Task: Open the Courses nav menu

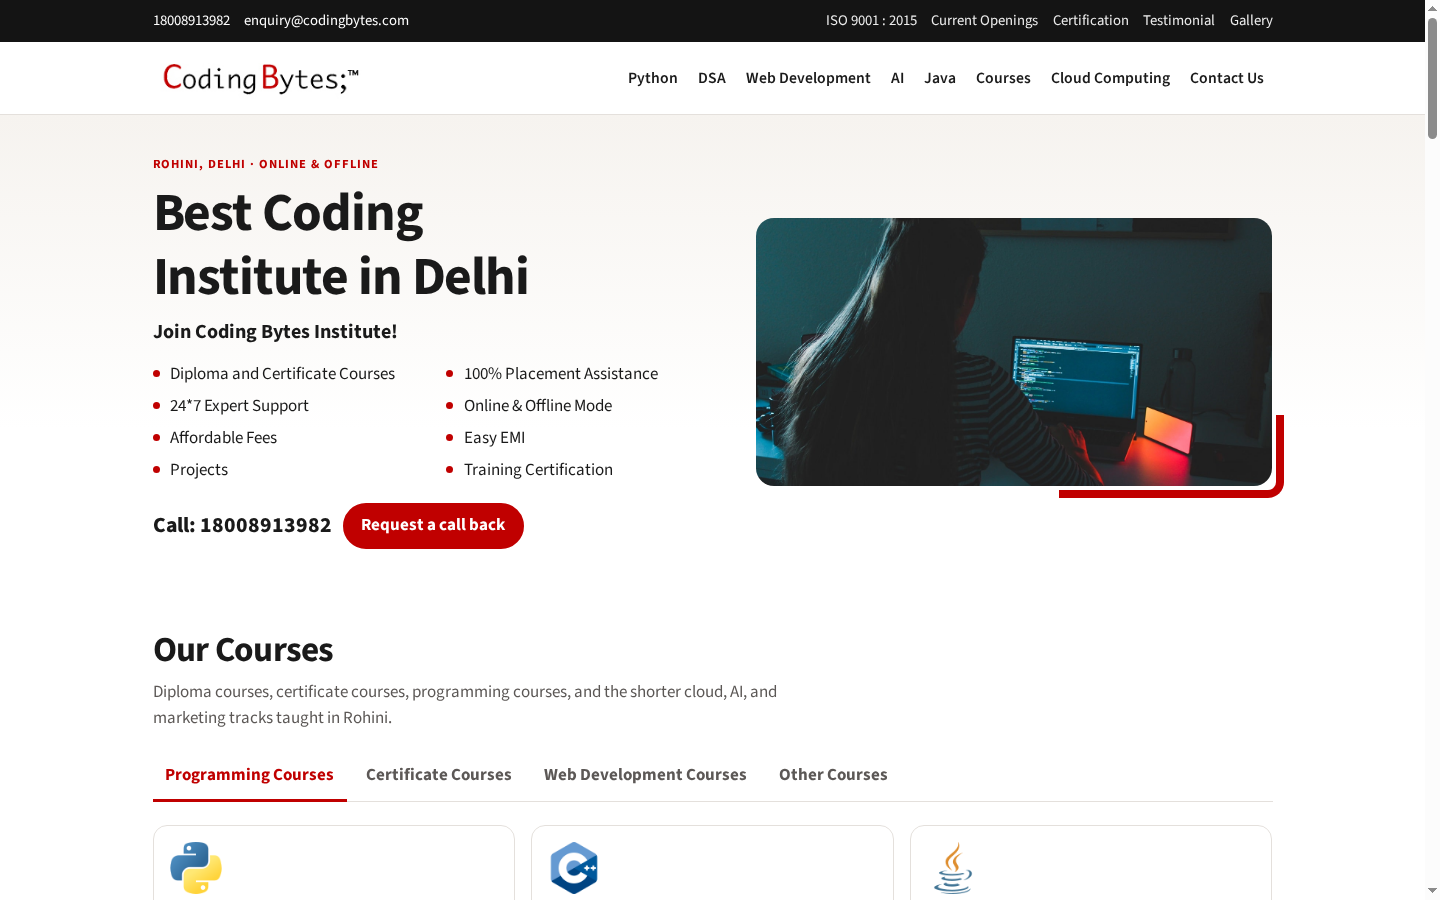Action: [1003, 78]
